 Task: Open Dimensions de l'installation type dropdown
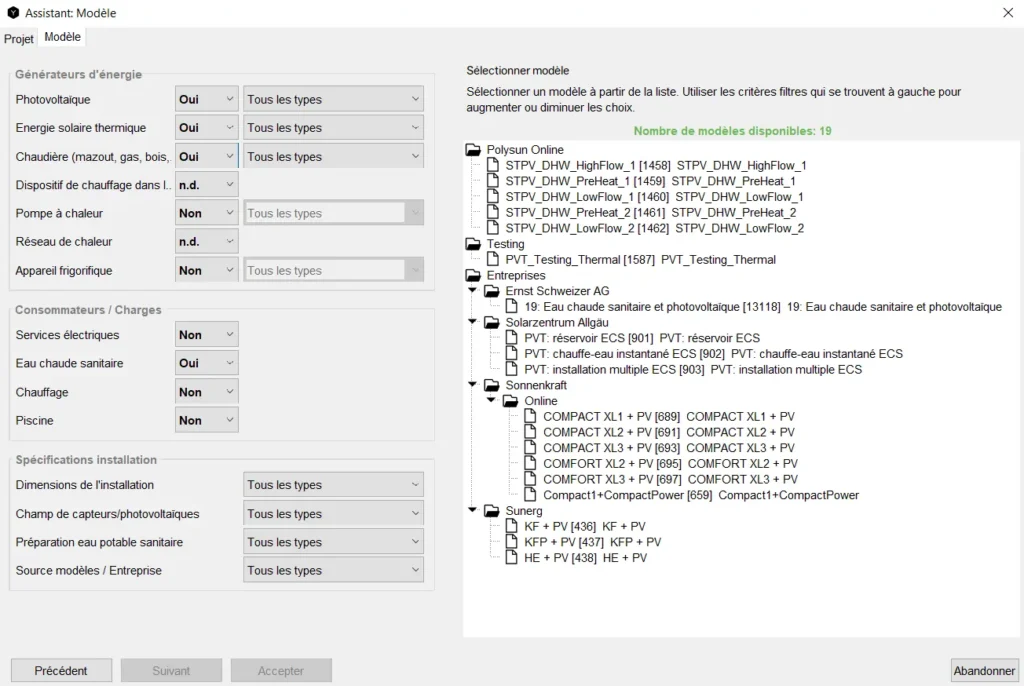(333, 485)
